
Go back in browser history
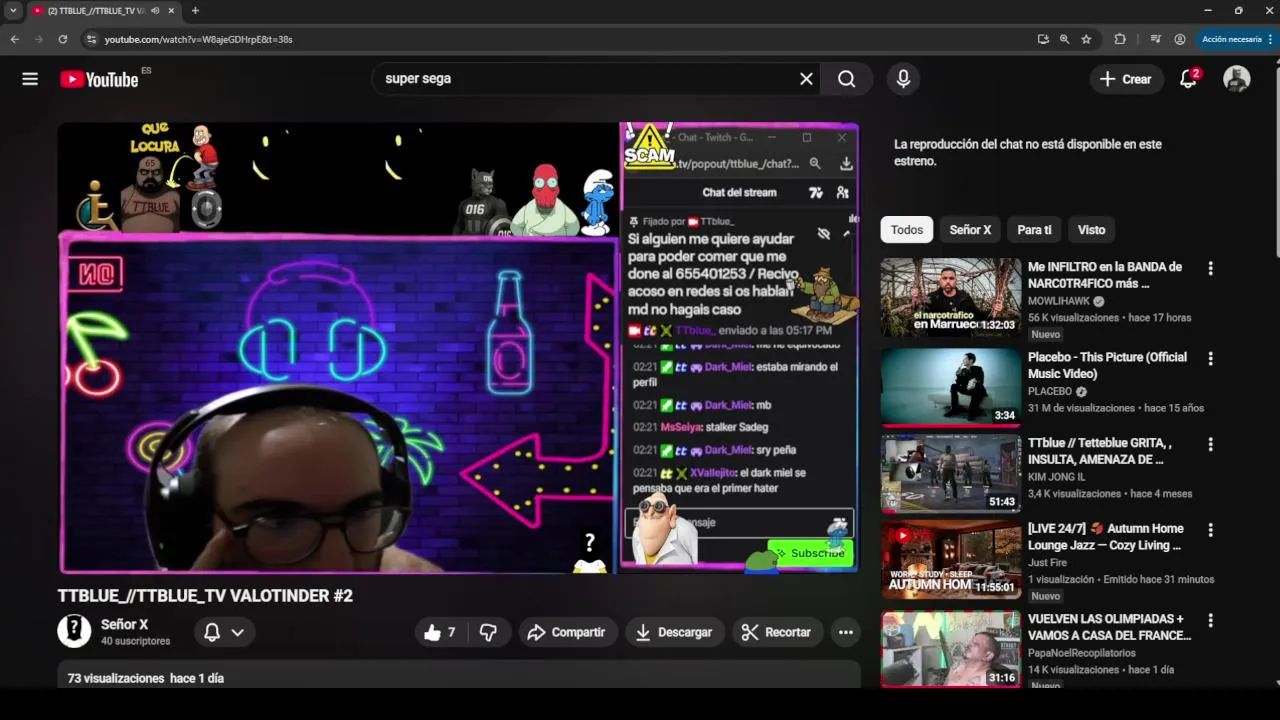click(x=15, y=39)
